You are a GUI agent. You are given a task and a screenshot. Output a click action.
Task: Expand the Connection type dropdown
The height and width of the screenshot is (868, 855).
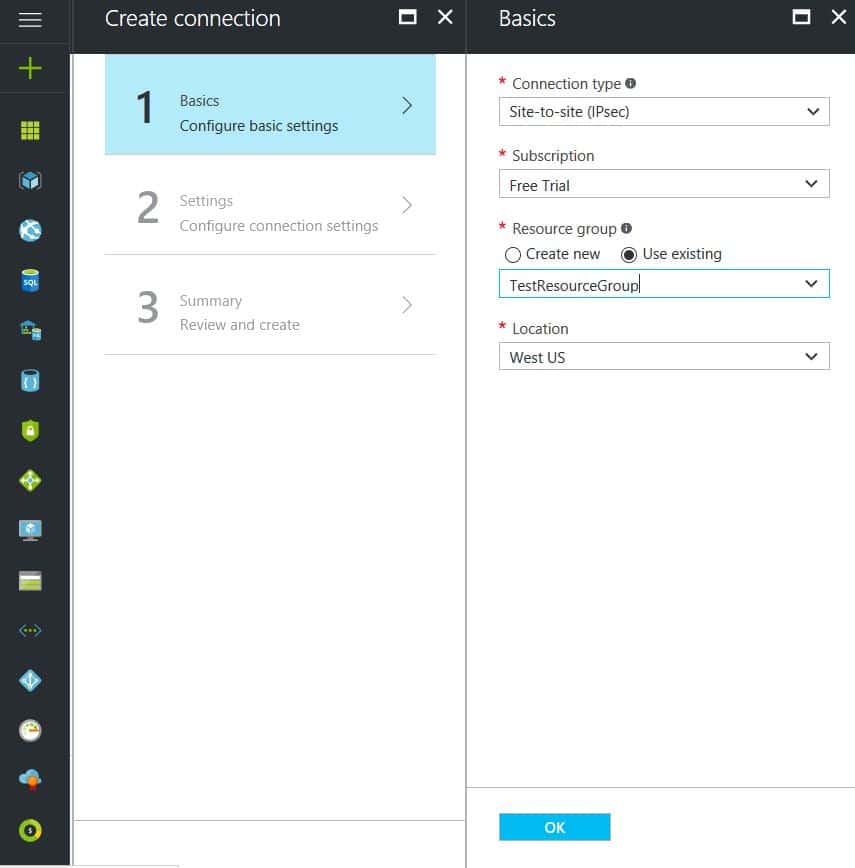click(663, 112)
